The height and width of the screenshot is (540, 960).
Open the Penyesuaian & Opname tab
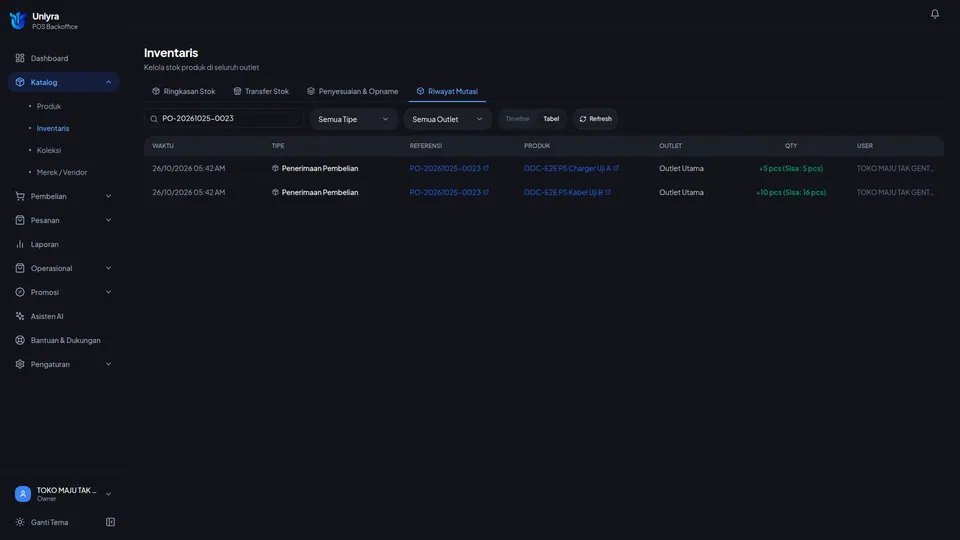353,91
